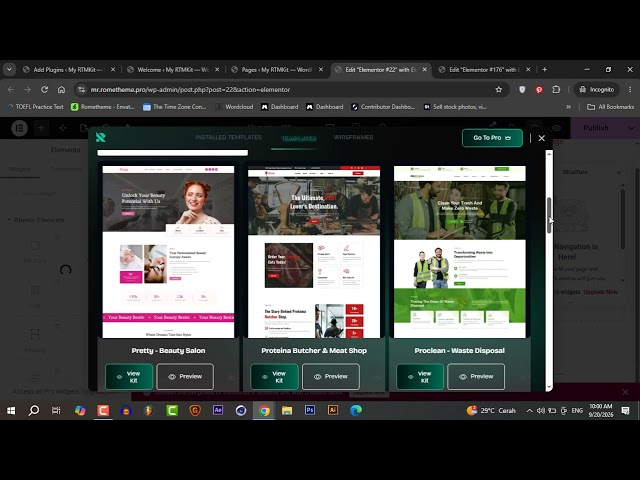This screenshot has height=480, width=640.
Task: Click the Elementor Publish button
Action: 596,128
